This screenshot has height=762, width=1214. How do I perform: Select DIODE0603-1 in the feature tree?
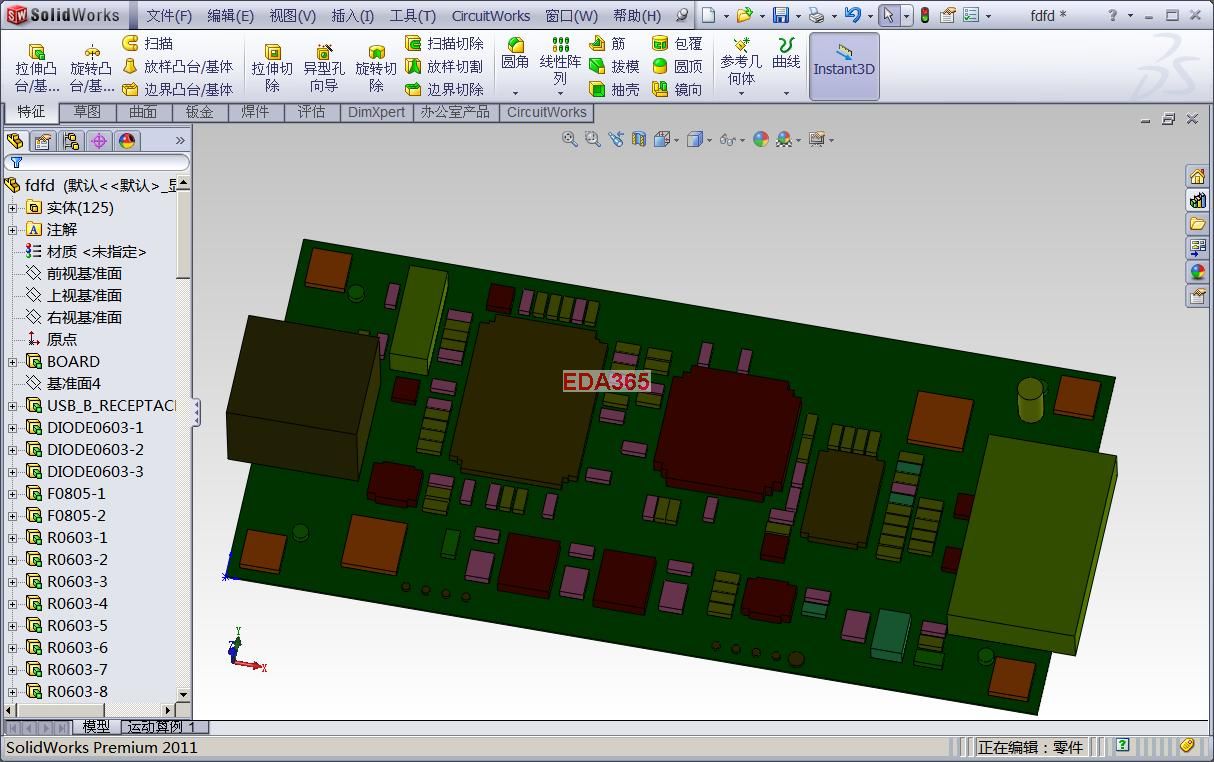pos(95,428)
